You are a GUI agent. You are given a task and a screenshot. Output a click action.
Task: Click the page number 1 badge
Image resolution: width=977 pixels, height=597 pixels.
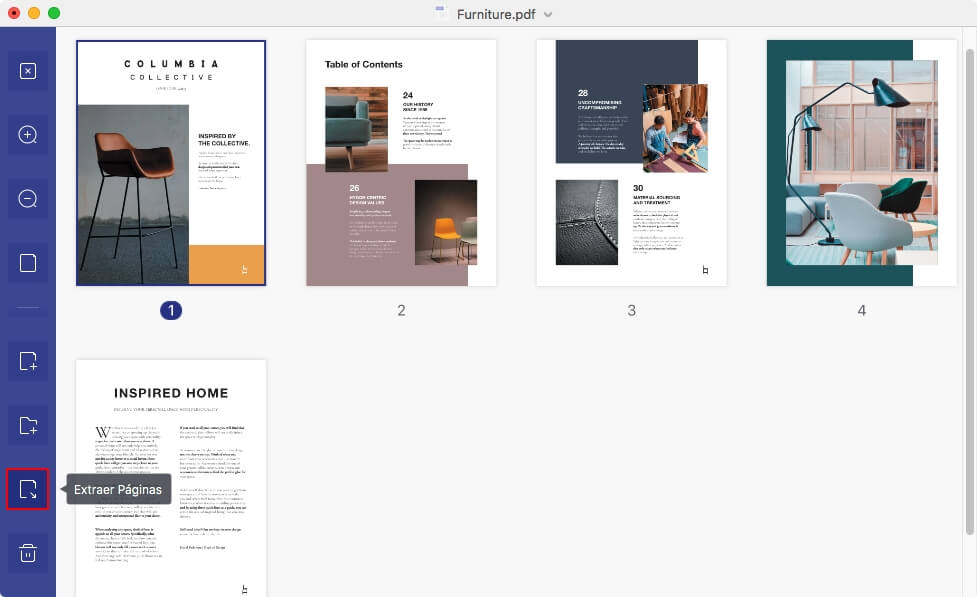[x=171, y=310]
